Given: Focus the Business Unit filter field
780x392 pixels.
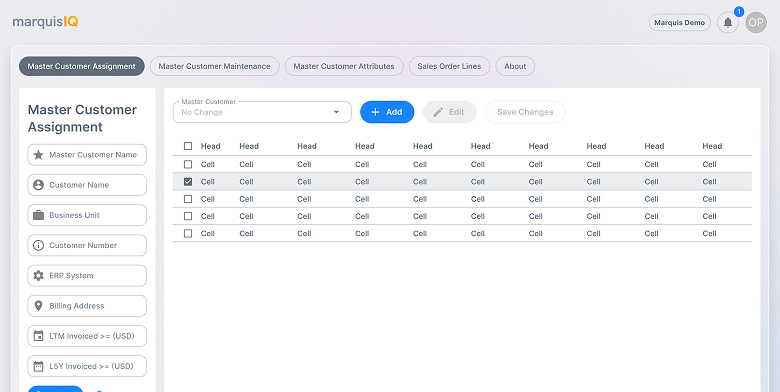Looking at the screenshot, I should tap(87, 215).
